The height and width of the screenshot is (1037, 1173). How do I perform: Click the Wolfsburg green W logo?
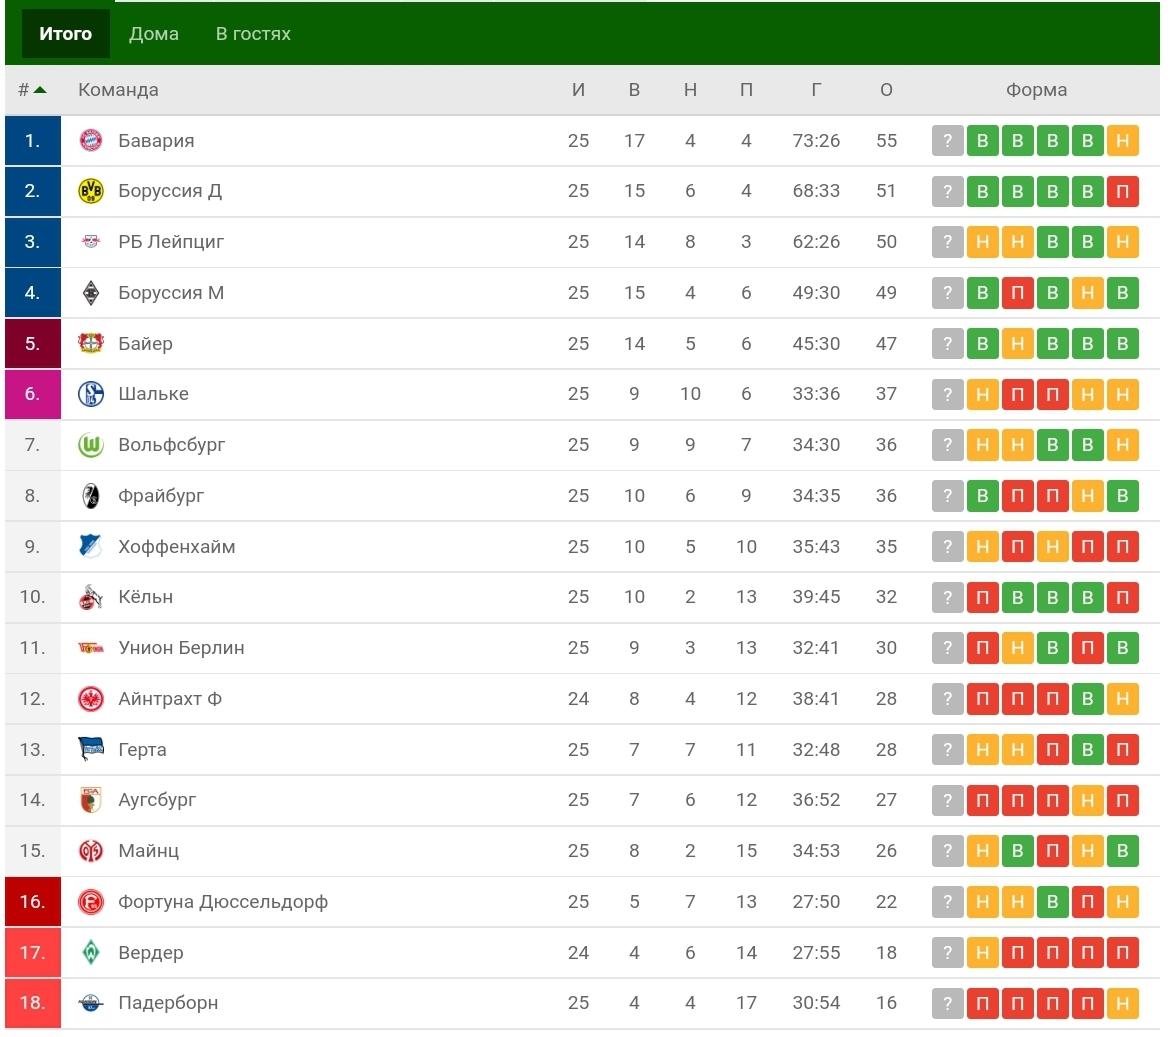pyautogui.click(x=91, y=445)
